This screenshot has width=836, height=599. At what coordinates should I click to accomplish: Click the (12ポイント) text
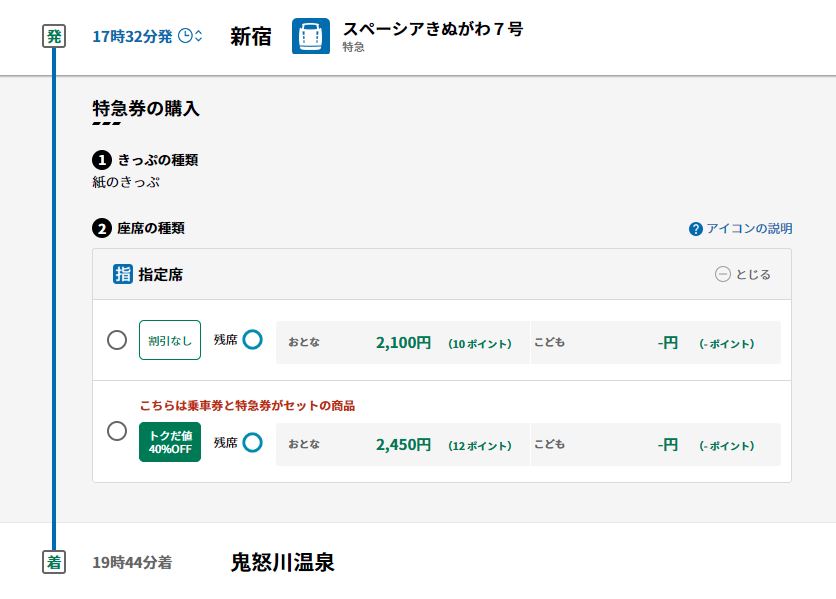480,446
